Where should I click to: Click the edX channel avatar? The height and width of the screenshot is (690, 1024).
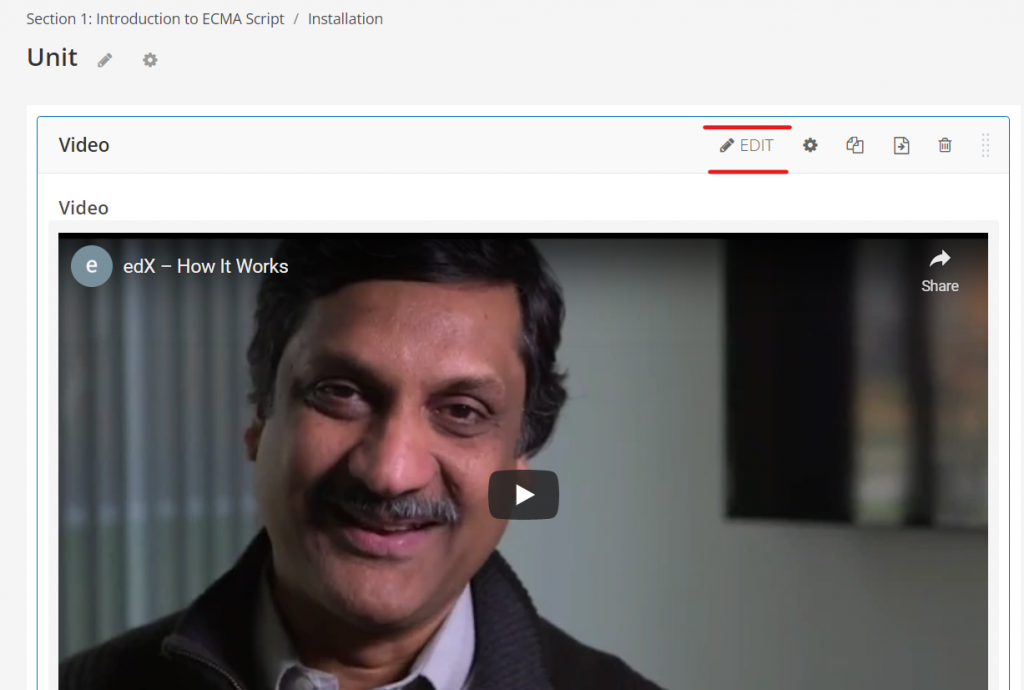91,266
